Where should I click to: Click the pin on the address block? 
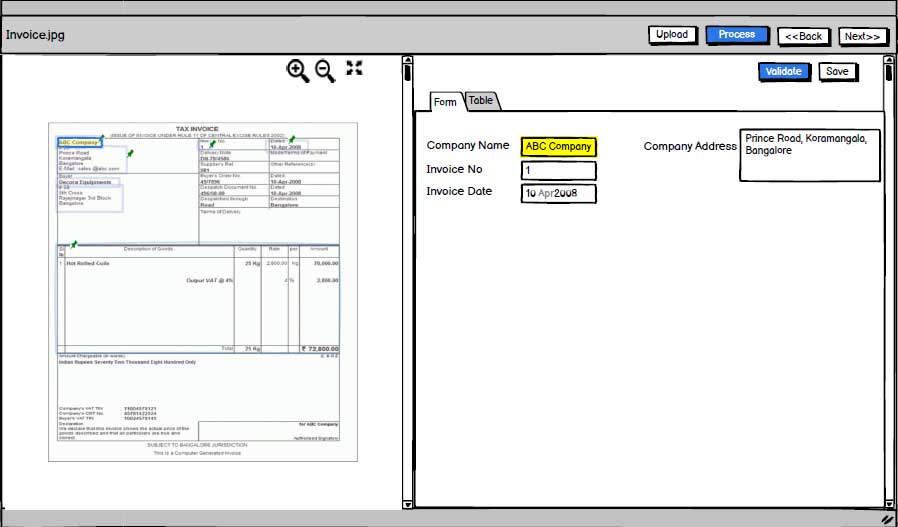130,153
